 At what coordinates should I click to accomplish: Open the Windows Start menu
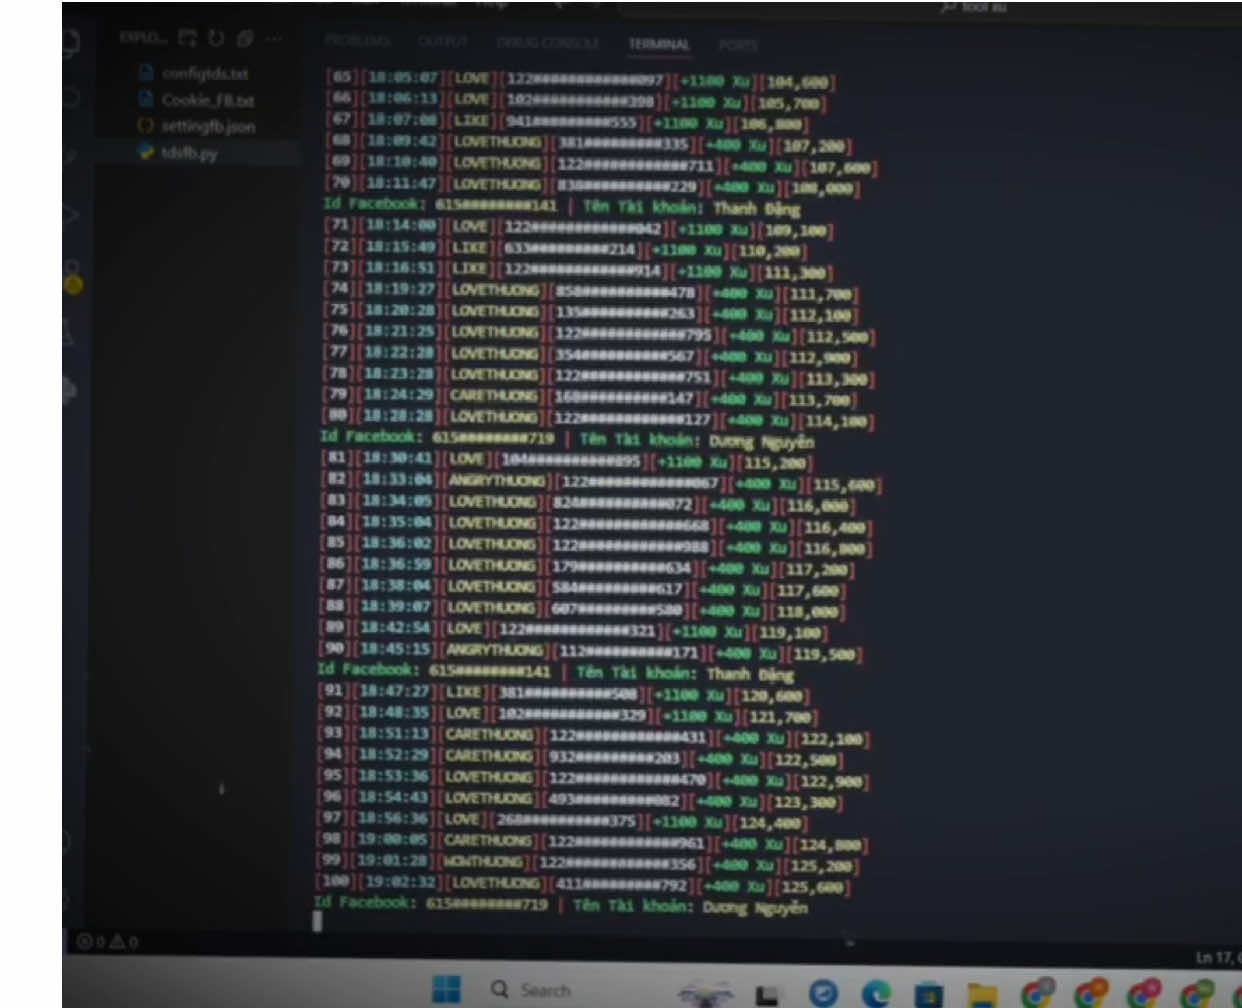pyautogui.click(x=446, y=990)
